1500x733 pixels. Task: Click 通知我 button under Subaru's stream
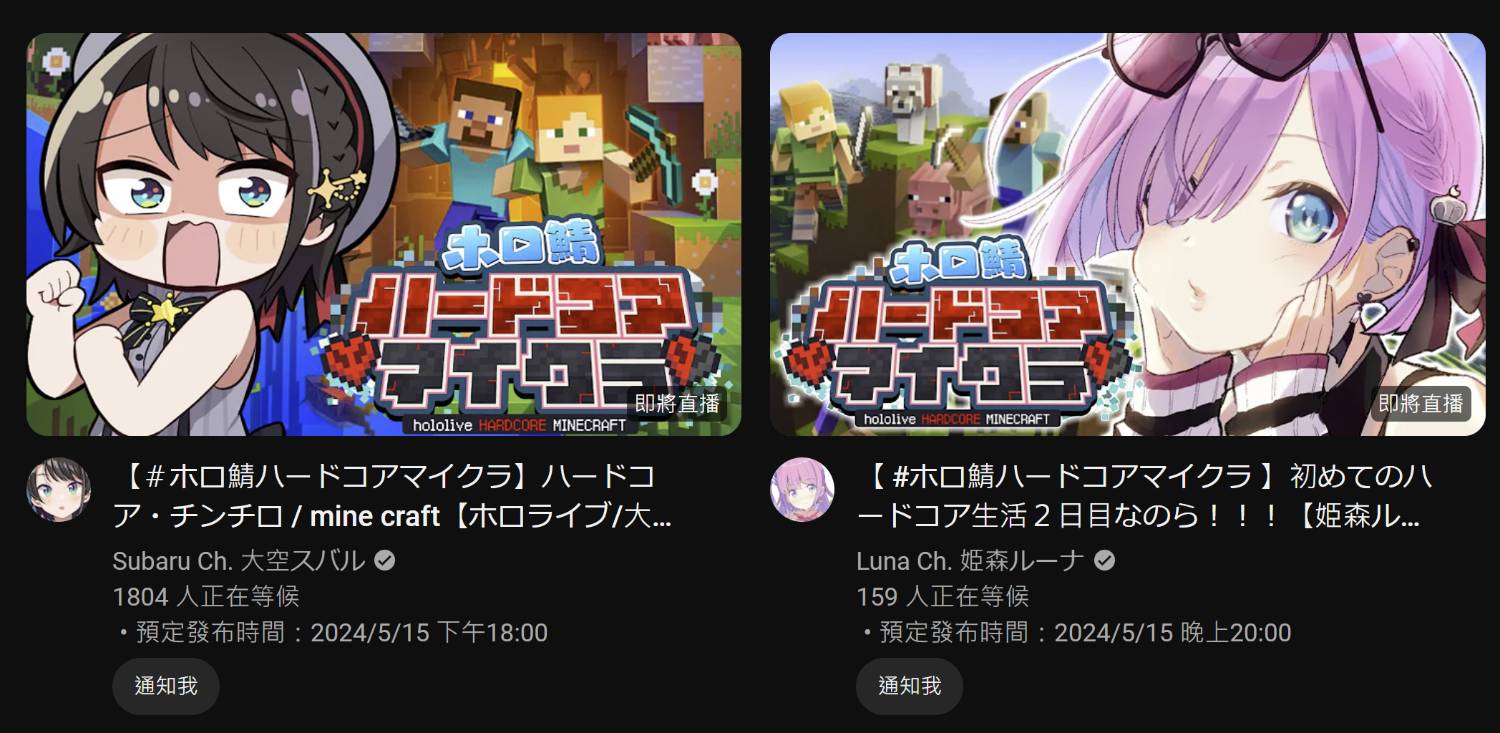pyautogui.click(x=166, y=686)
